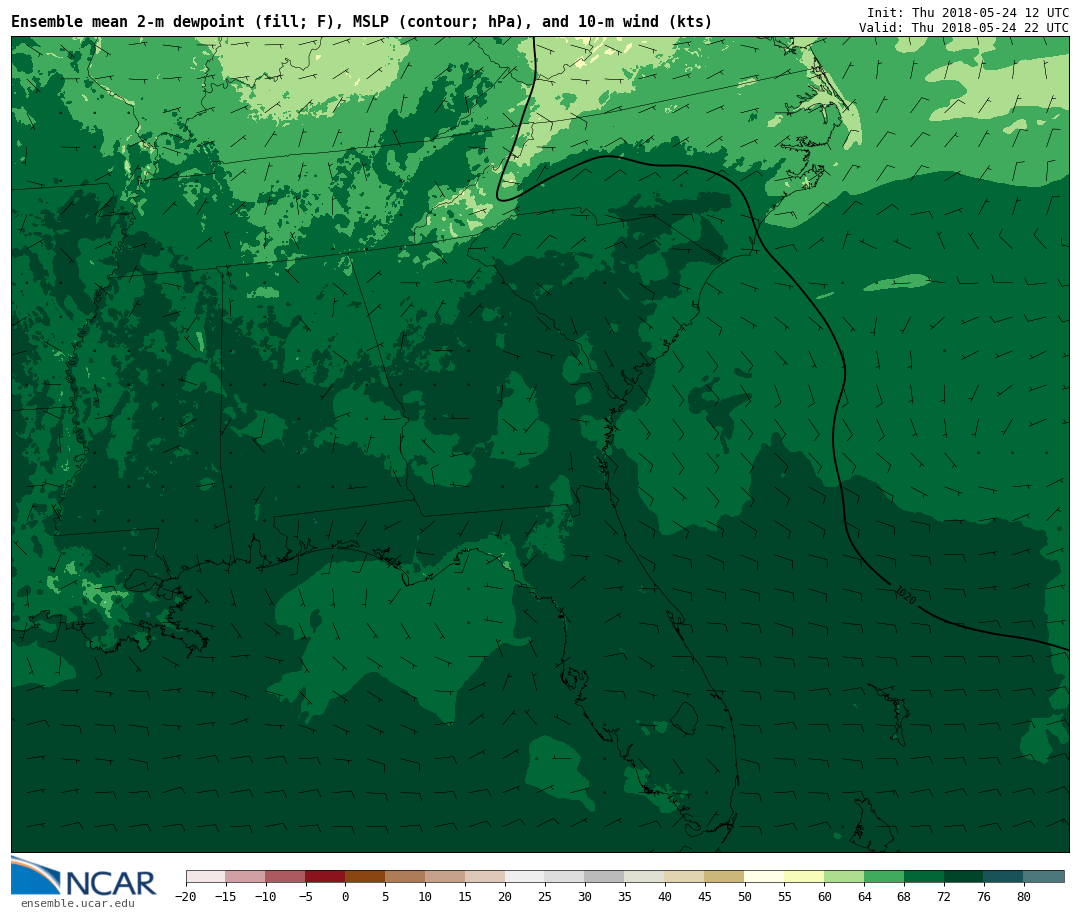Click the light green swatch between 60 and 64
Screen dimensions: 1080x915
pyautogui.click(x=844, y=877)
